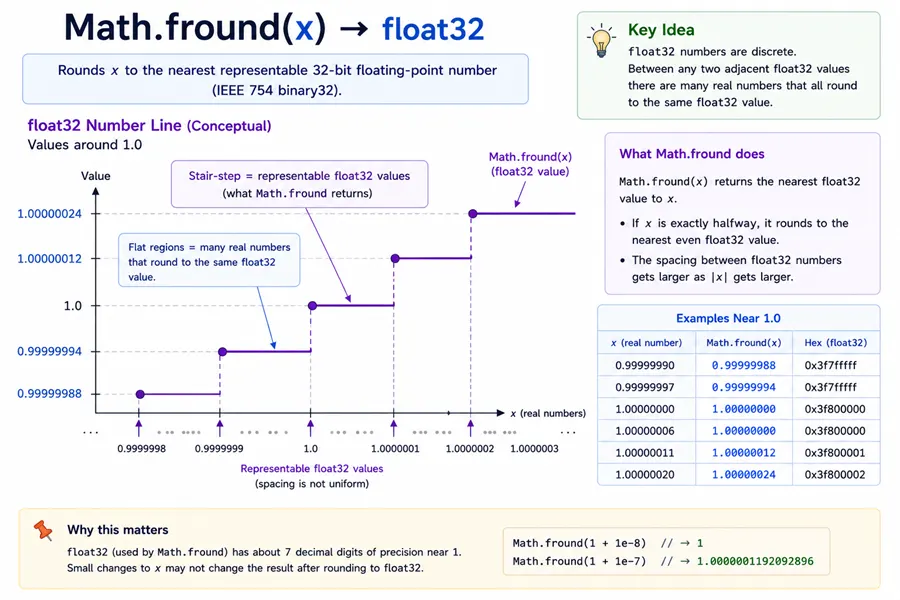Screen dimensions: 900x600
Task: Click 0x3f800000 in the 1.00000006 row
Action: [x=835, y=431]
